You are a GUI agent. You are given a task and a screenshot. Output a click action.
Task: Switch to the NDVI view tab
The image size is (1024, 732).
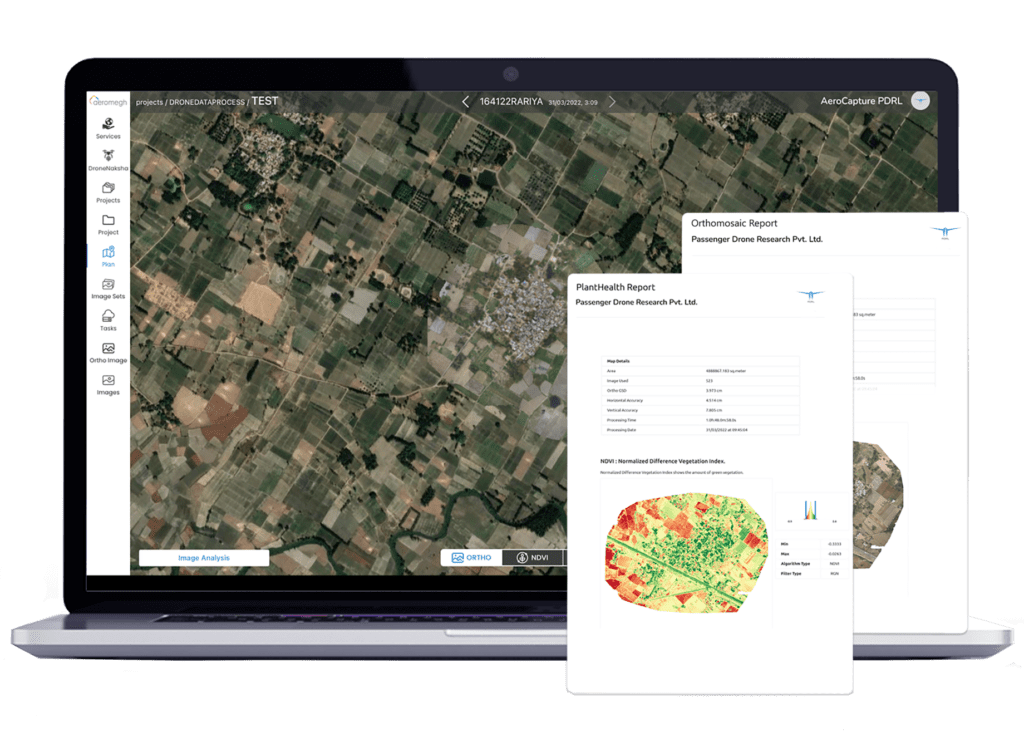(x=531, y=558)
